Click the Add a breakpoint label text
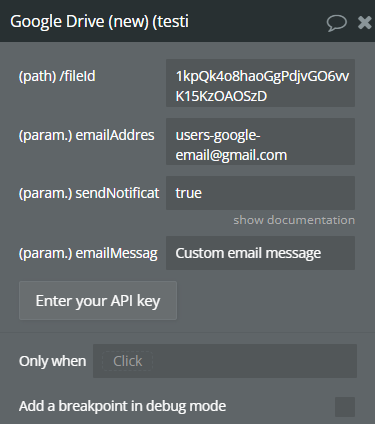Image resolution: width=375 pixels, height=424 pixels. (x=122, y=406)
